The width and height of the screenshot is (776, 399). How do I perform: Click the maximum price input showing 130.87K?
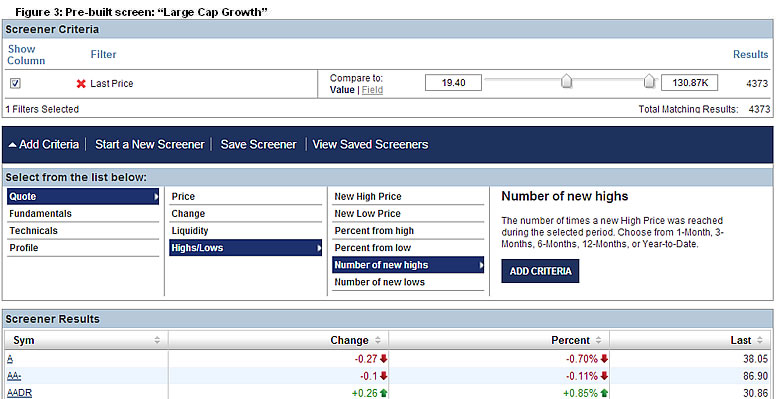[x=689, y=83]
